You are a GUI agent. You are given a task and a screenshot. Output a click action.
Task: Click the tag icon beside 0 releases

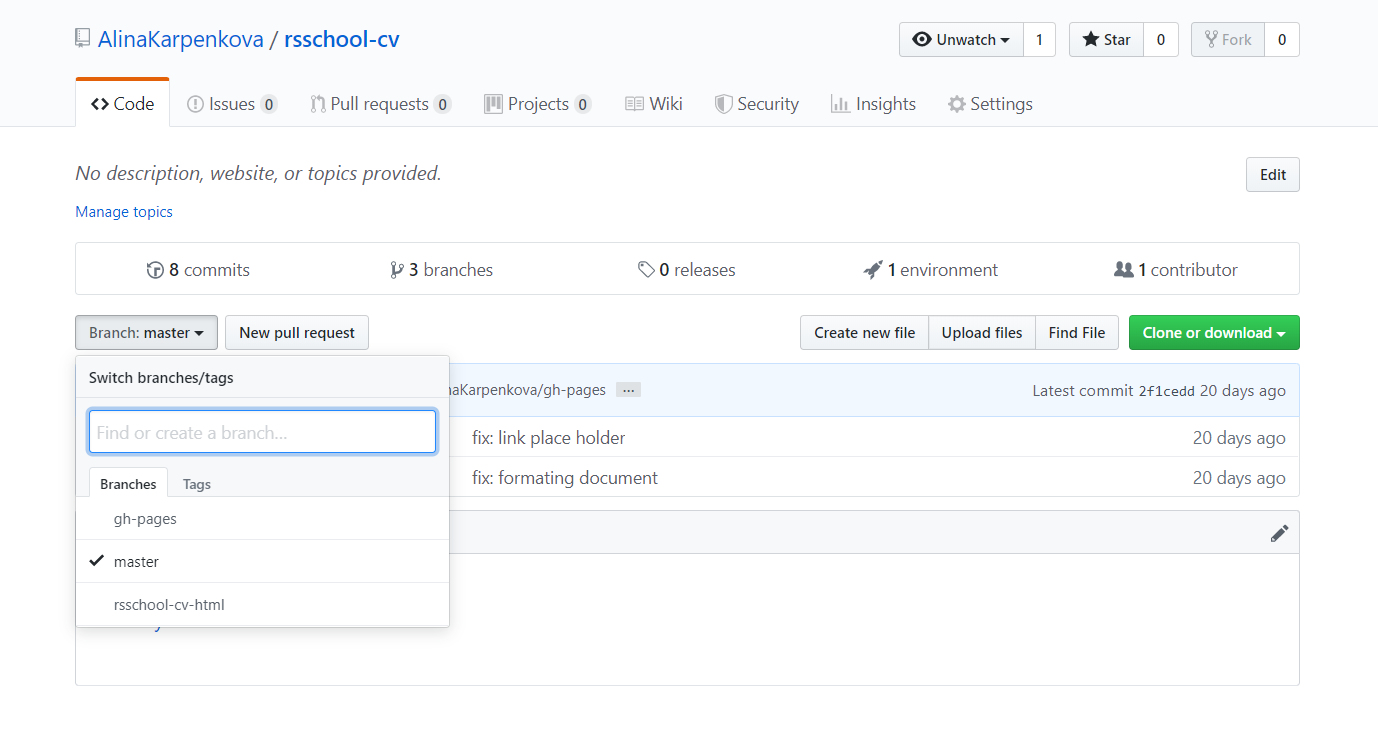coord(646,269)
